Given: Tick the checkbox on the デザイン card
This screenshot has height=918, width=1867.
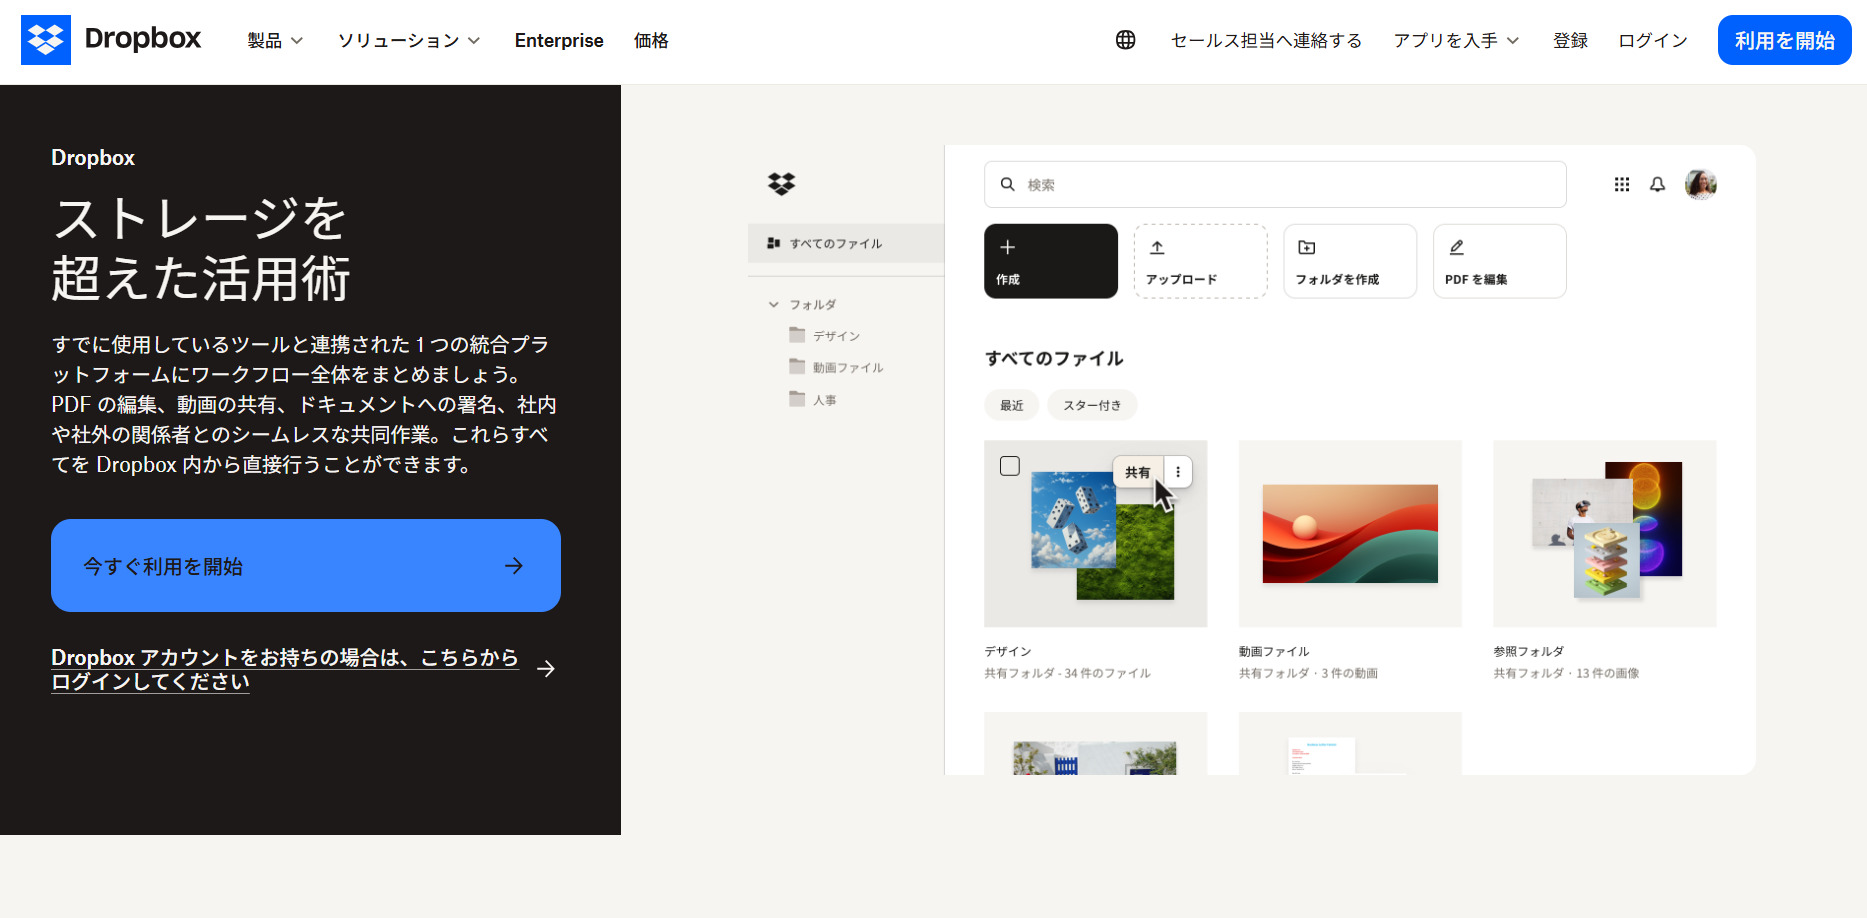Looking at the screenshot, I should tap(1010, 466).
